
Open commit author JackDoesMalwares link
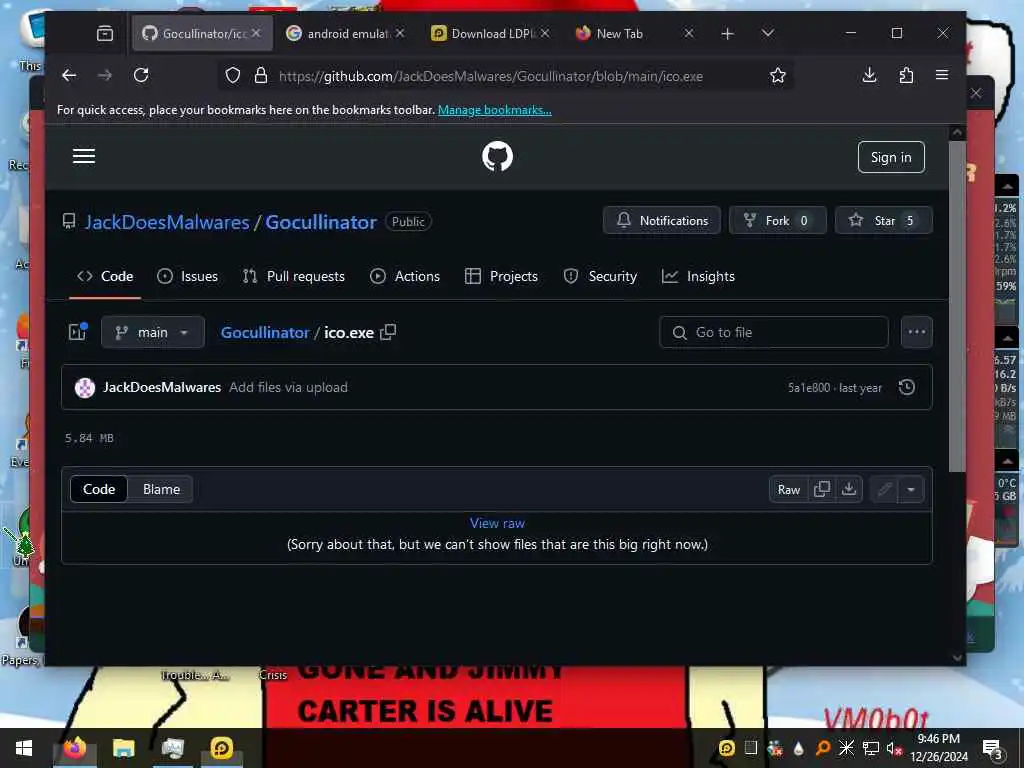tap(161, 387)
